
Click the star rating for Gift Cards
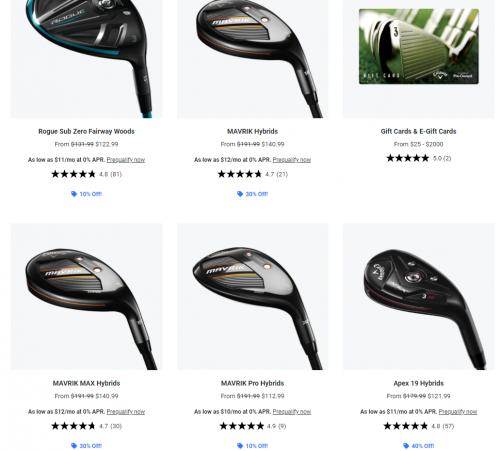pyautogui.click(x=408, y=158)
